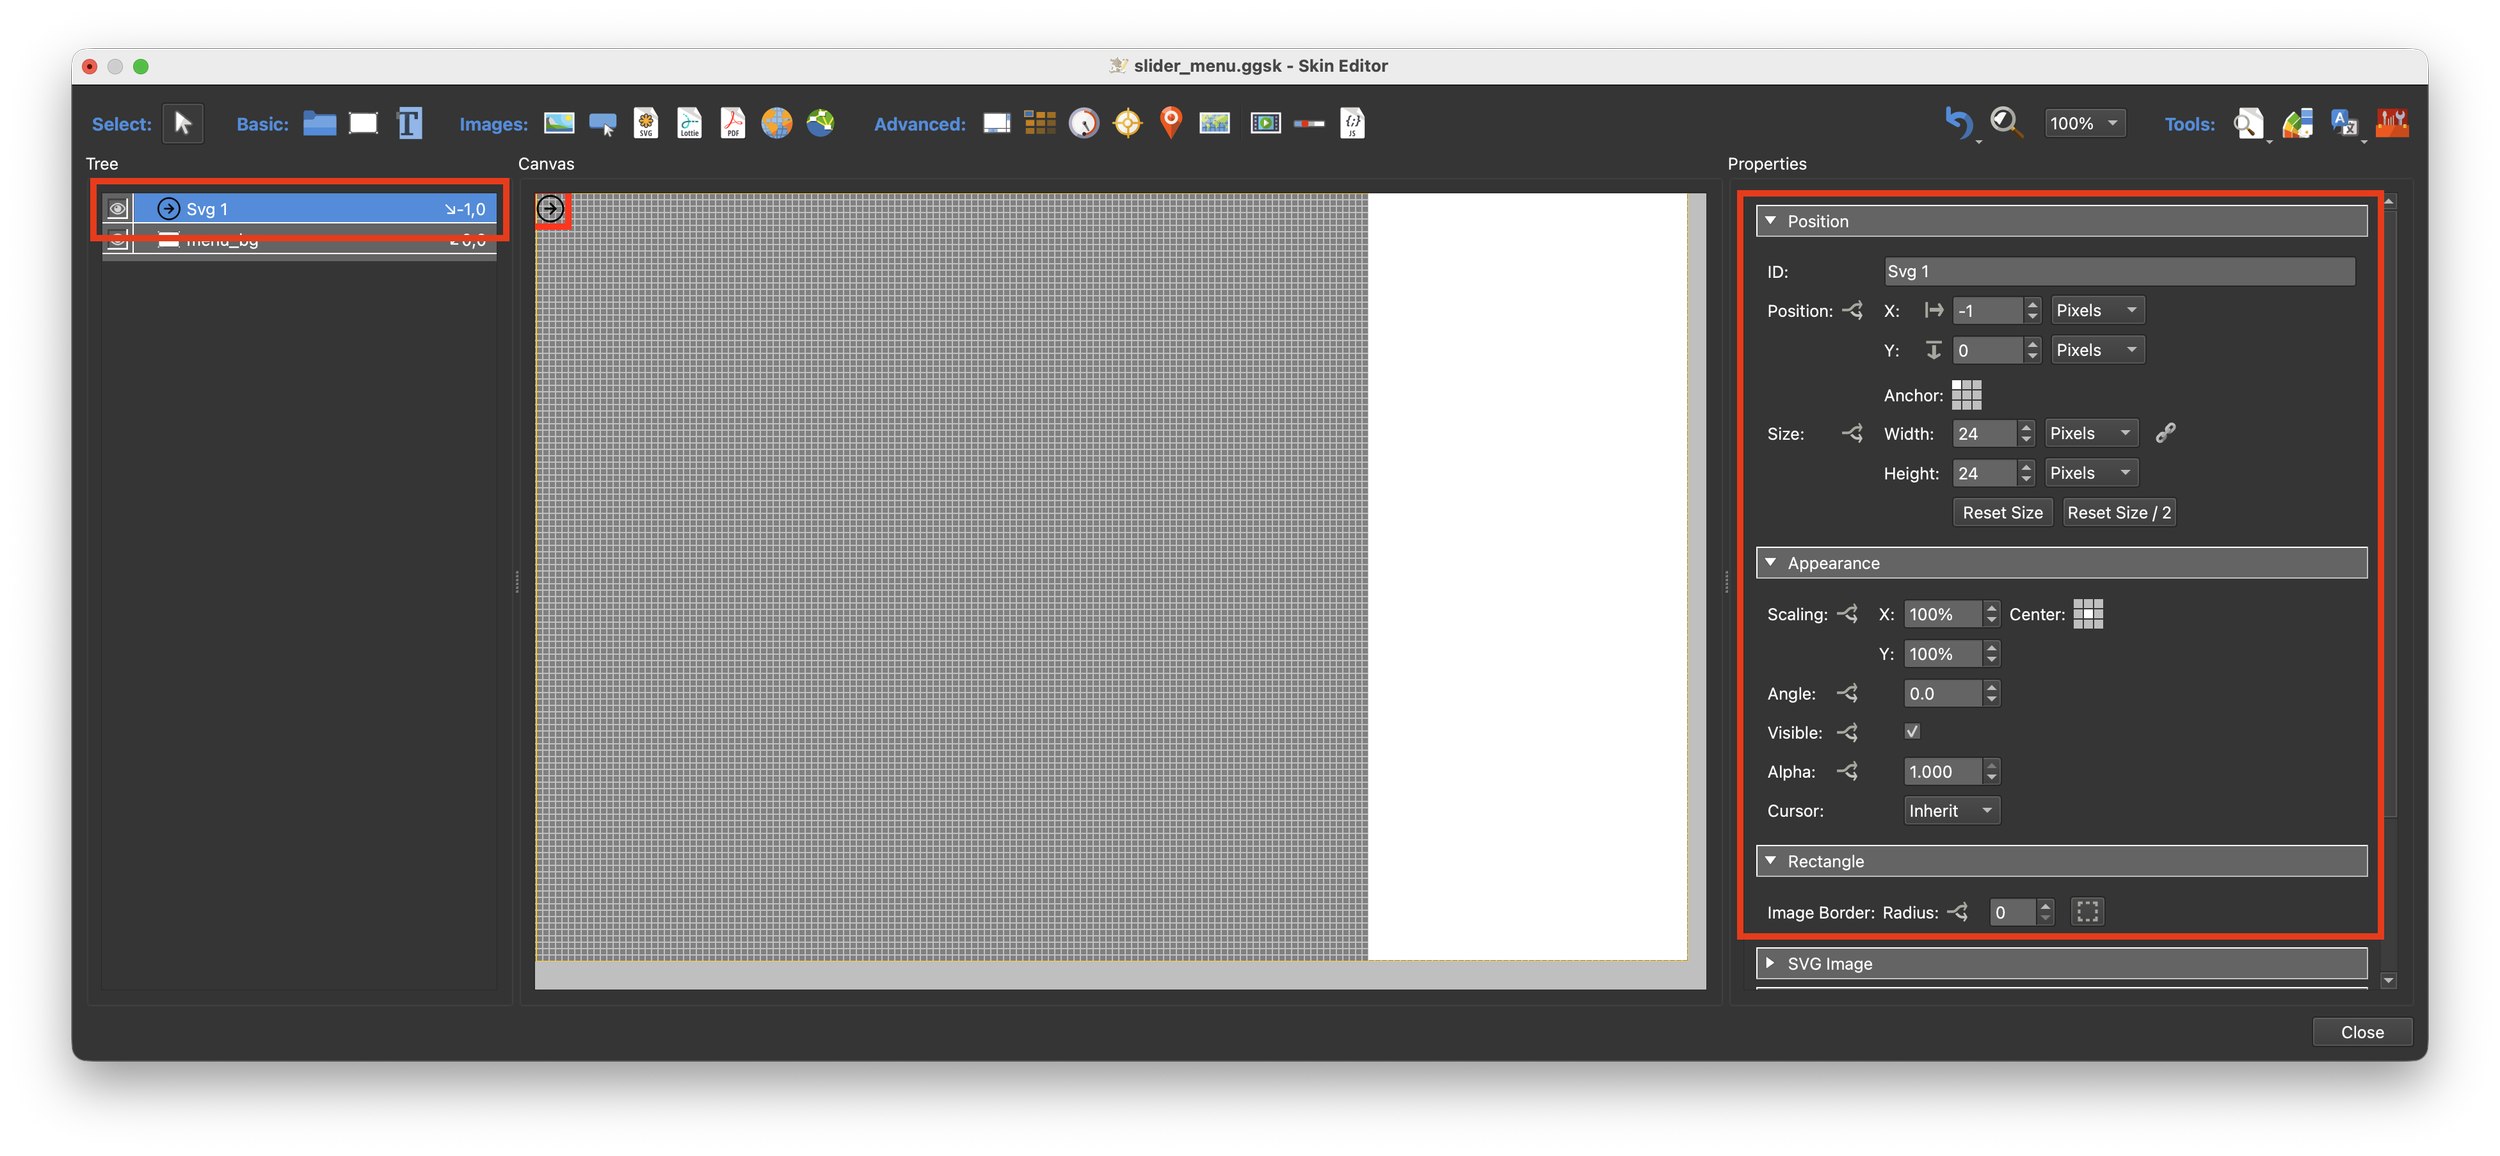The width and height of the screenshot is (2500, 1156).
Task: Click the Close button
Action: 2361,1032
